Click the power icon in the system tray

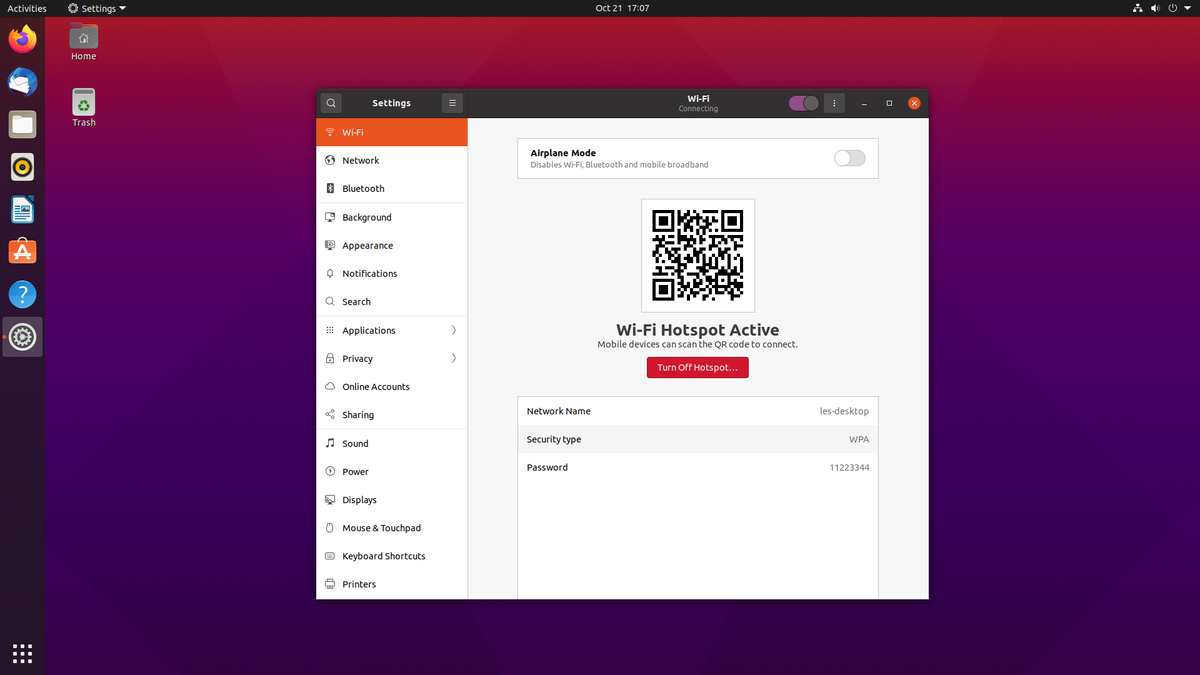pos(1175,8)
